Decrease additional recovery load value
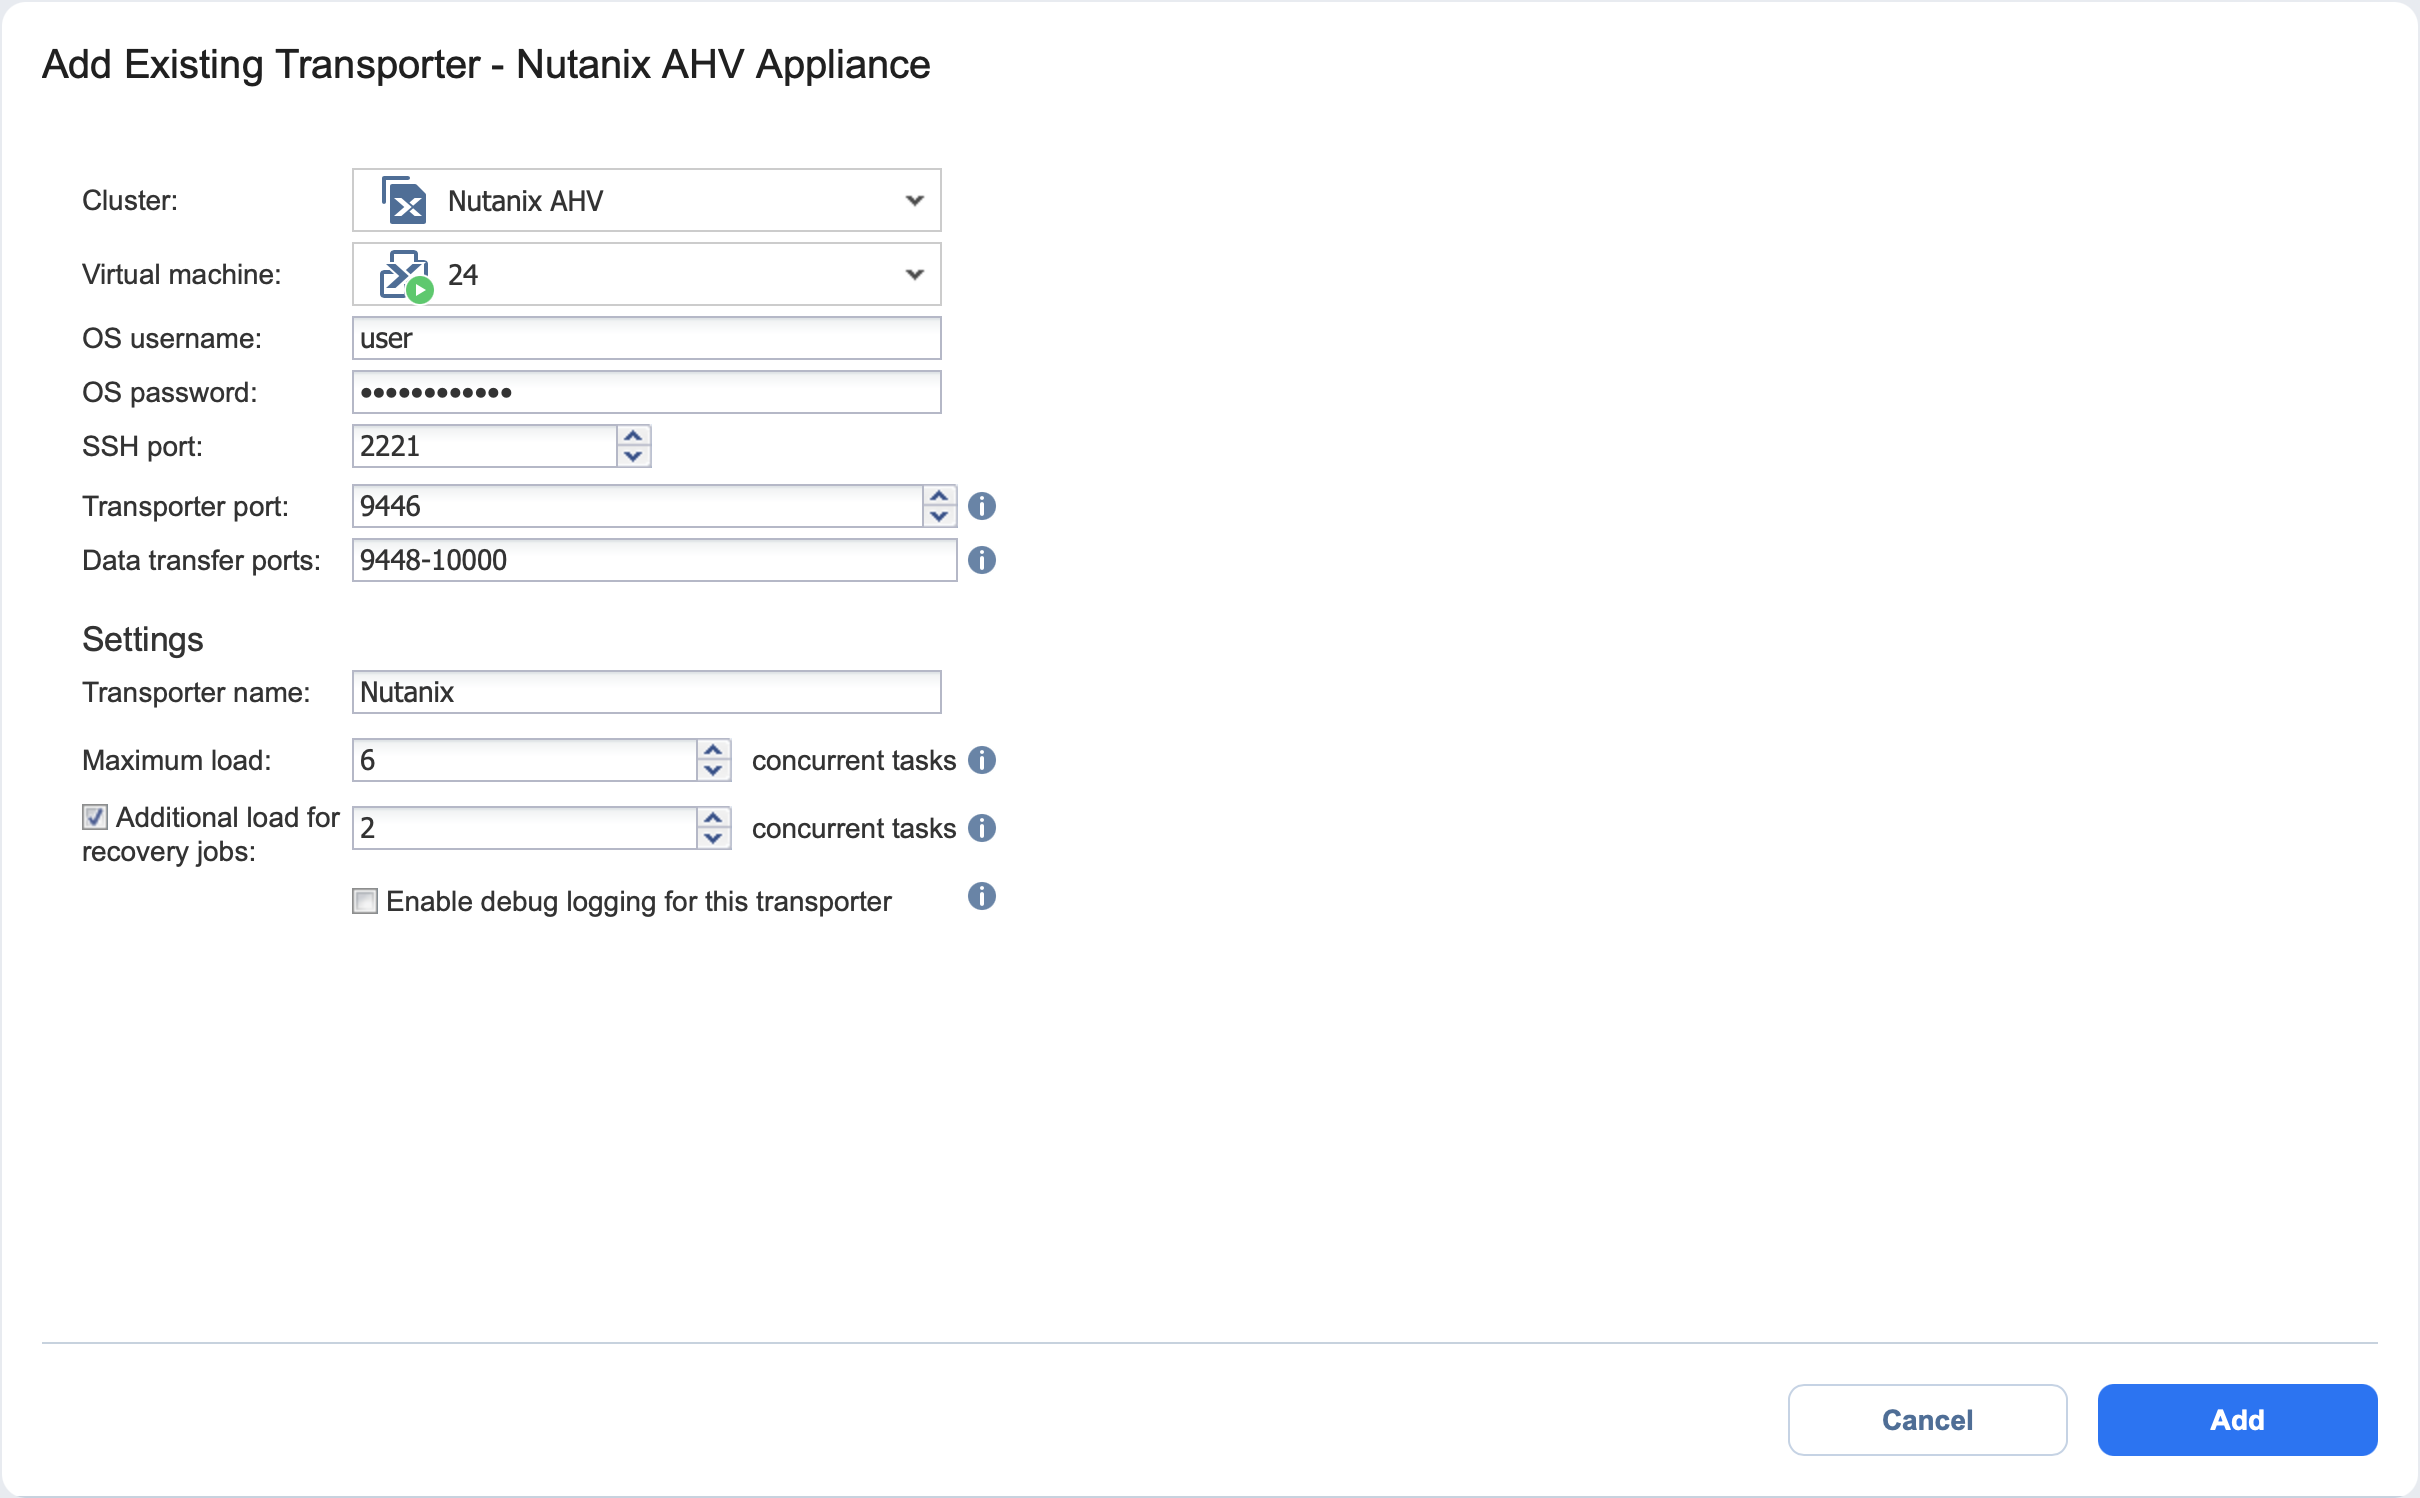The width and height of the screenshot is (2420, 1498). tap(712, 839)
